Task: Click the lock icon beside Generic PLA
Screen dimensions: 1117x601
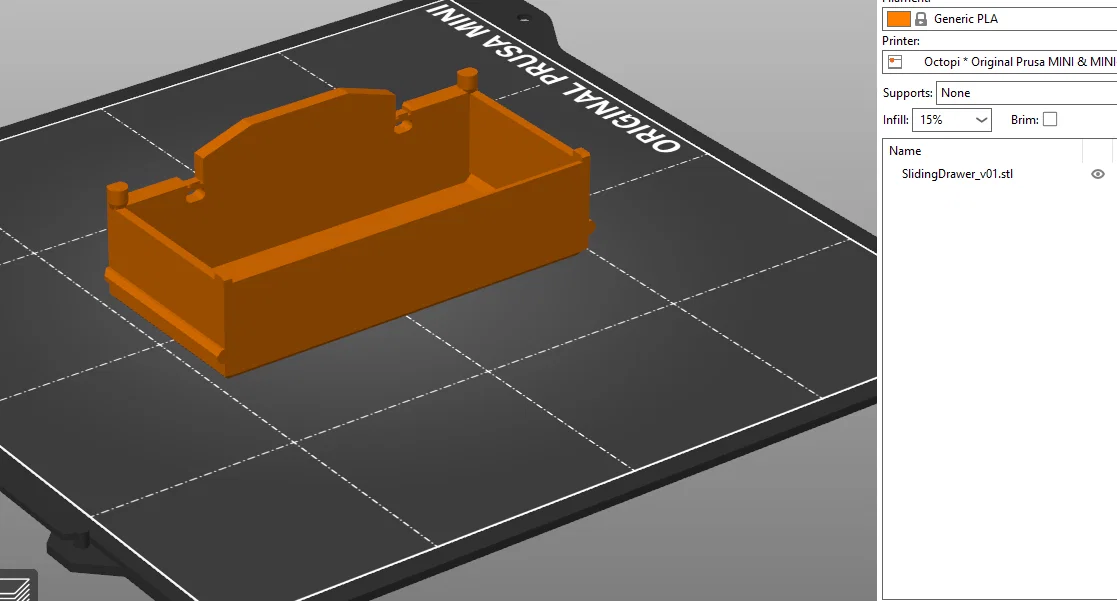Action: click(919, 18)
